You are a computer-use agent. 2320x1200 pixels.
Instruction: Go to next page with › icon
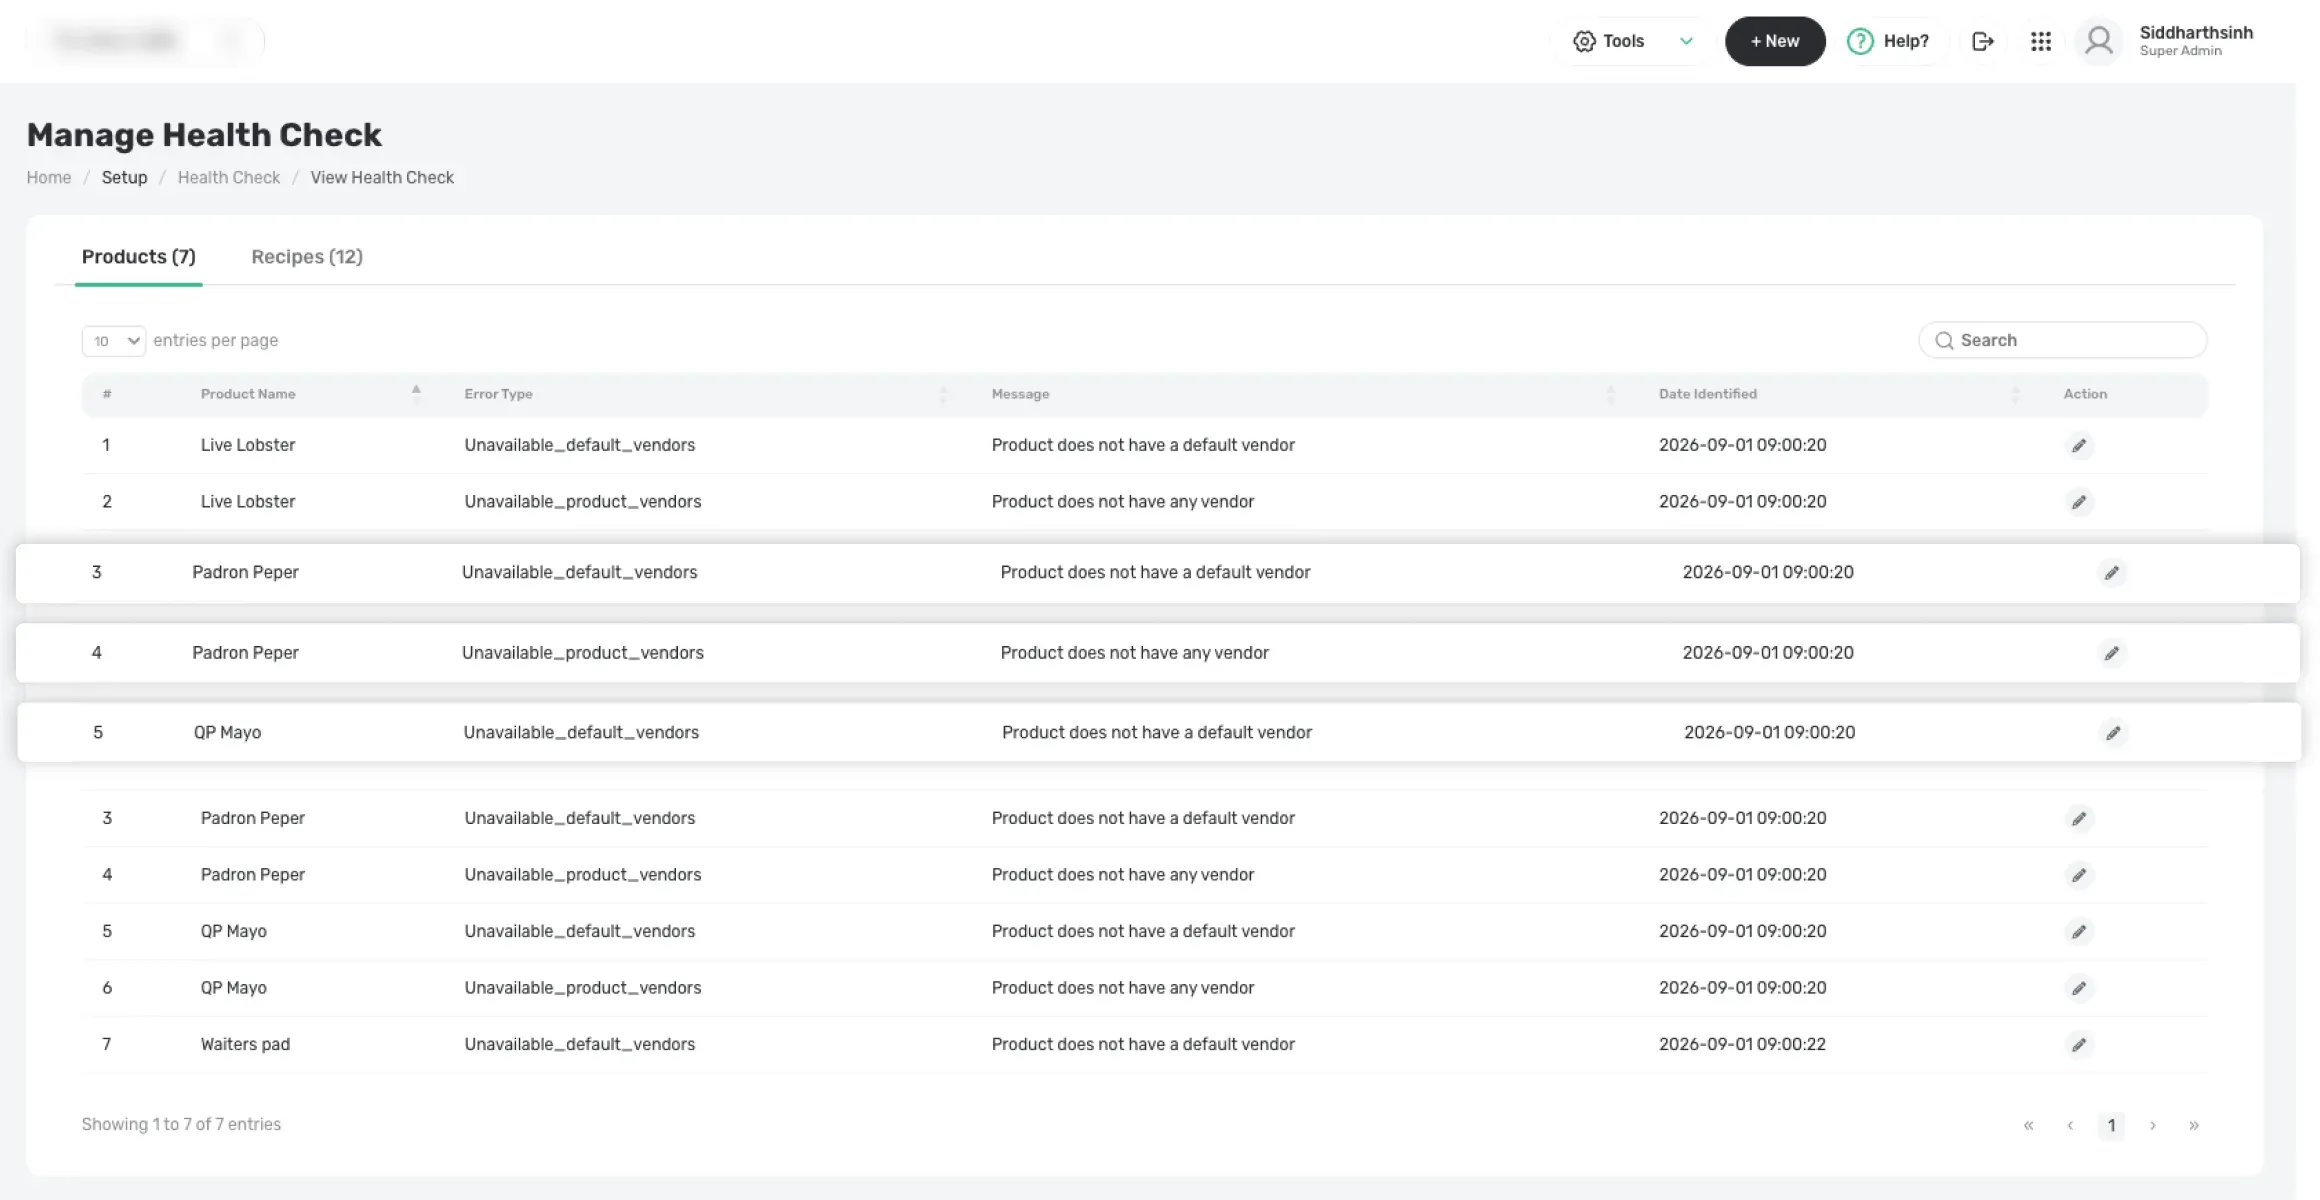click(x=2152, y=1125)
